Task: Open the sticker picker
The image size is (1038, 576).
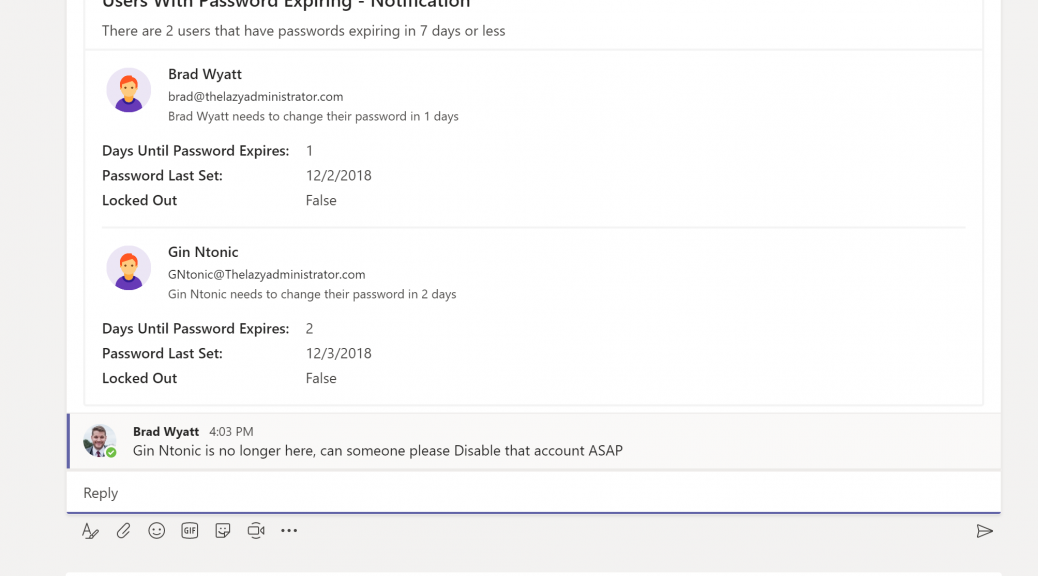Action: [x=222, y=530]
